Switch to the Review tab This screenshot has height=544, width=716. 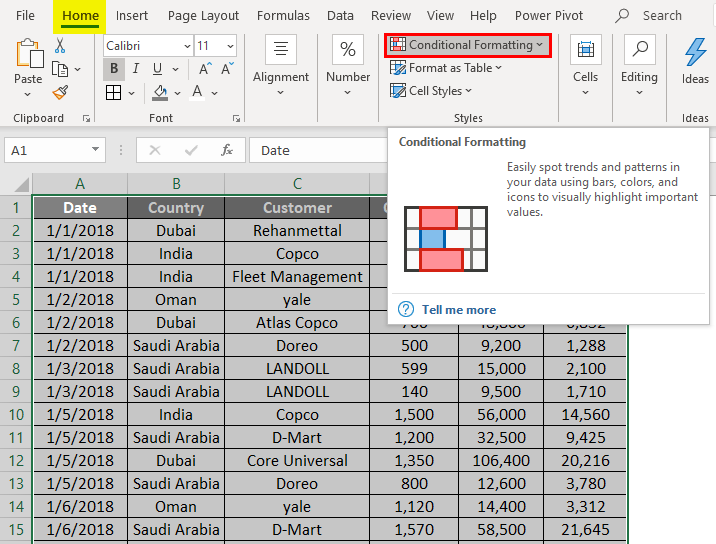tap(391, 16)
